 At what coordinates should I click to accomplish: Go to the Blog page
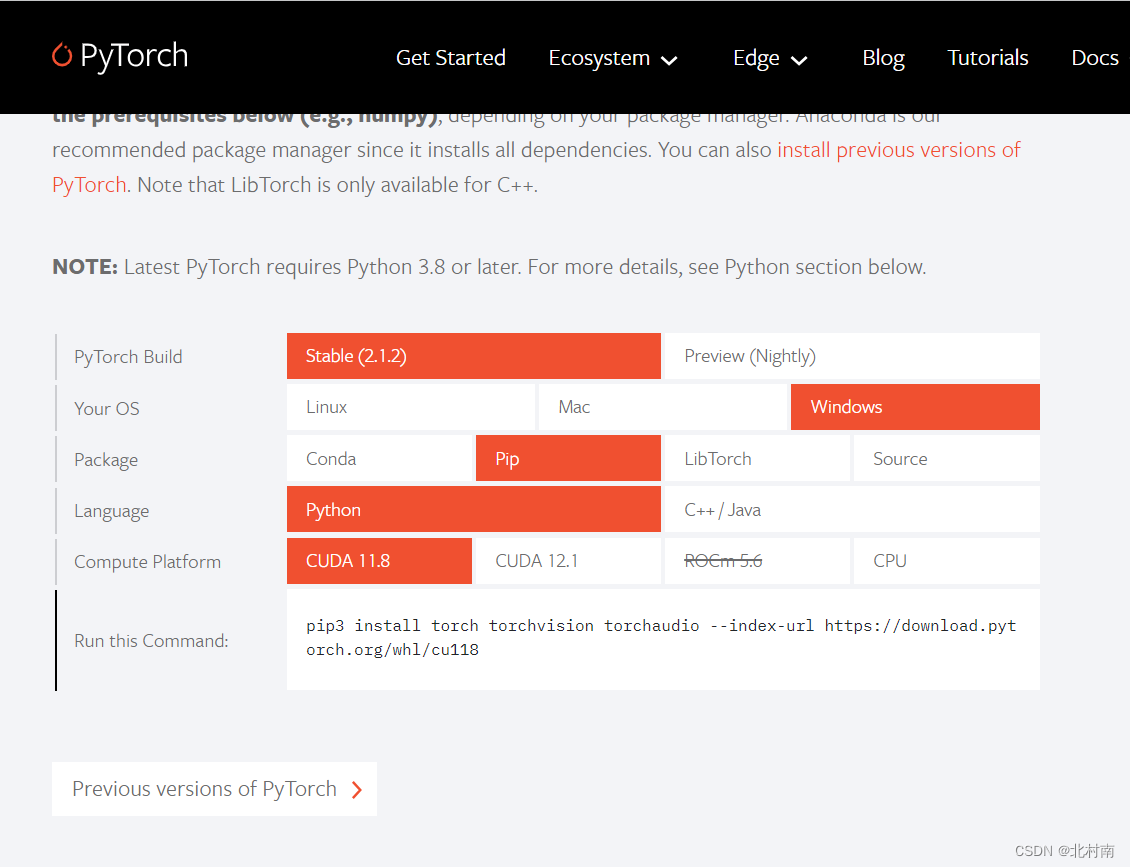[x=884, y=58]
